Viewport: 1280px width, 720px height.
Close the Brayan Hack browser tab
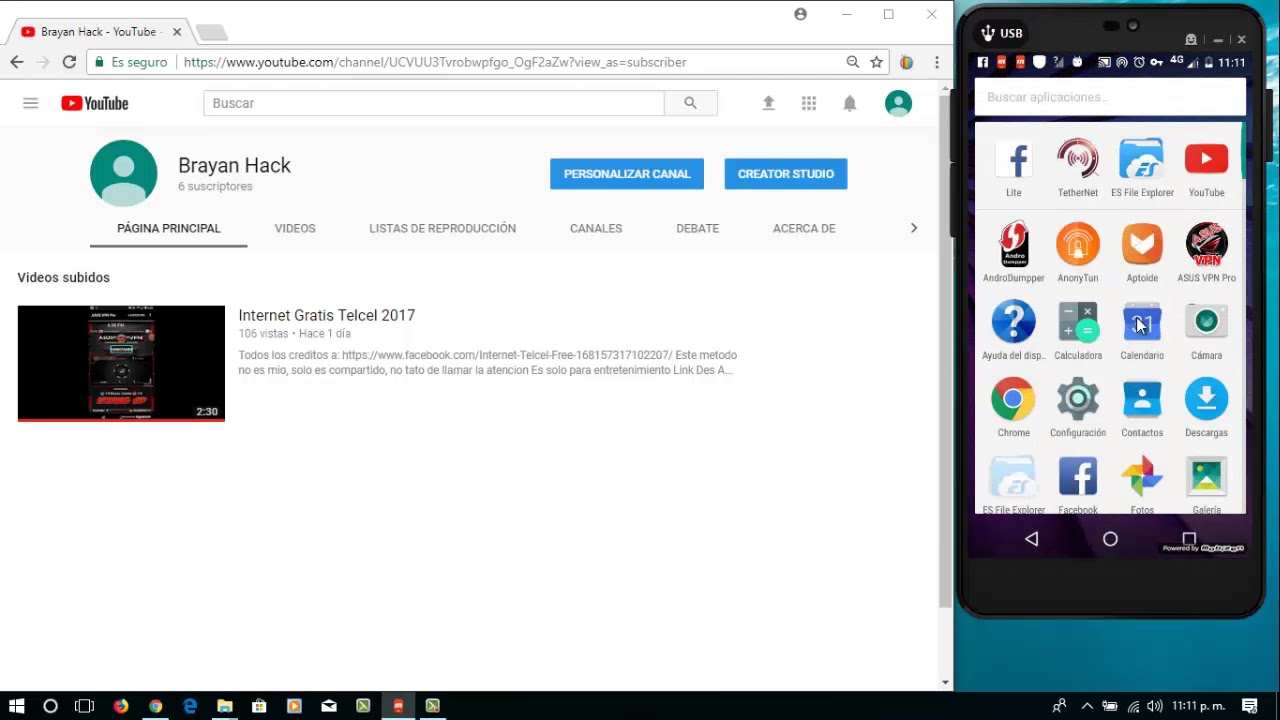pos(177,32)
